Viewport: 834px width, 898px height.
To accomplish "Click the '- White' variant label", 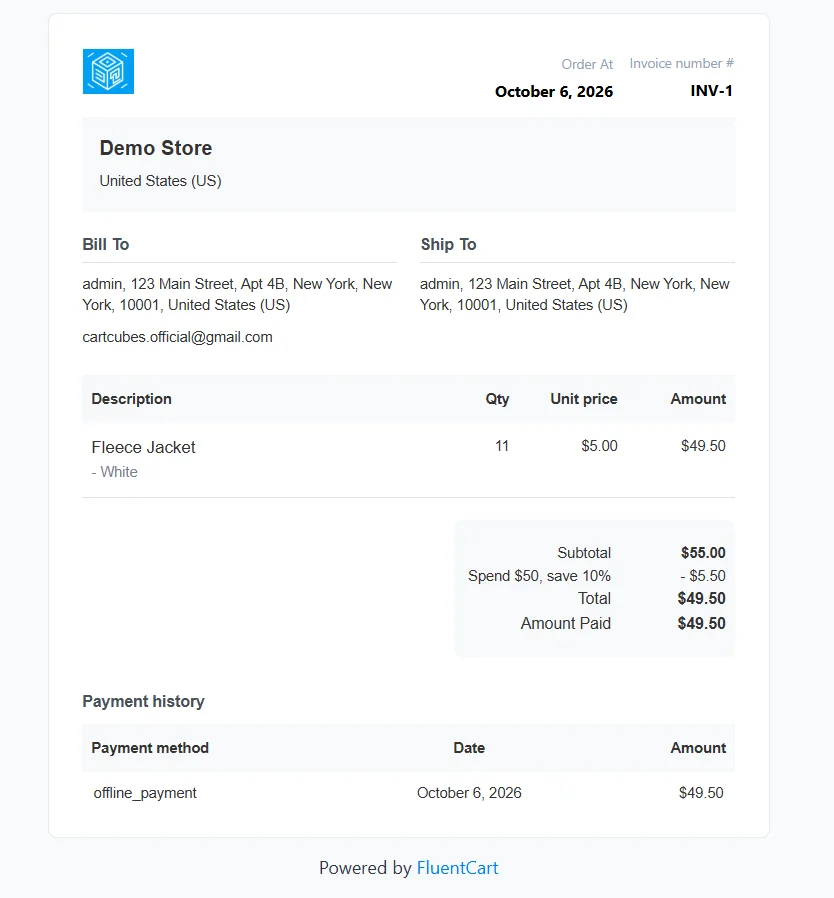I will tap(115, 472).
